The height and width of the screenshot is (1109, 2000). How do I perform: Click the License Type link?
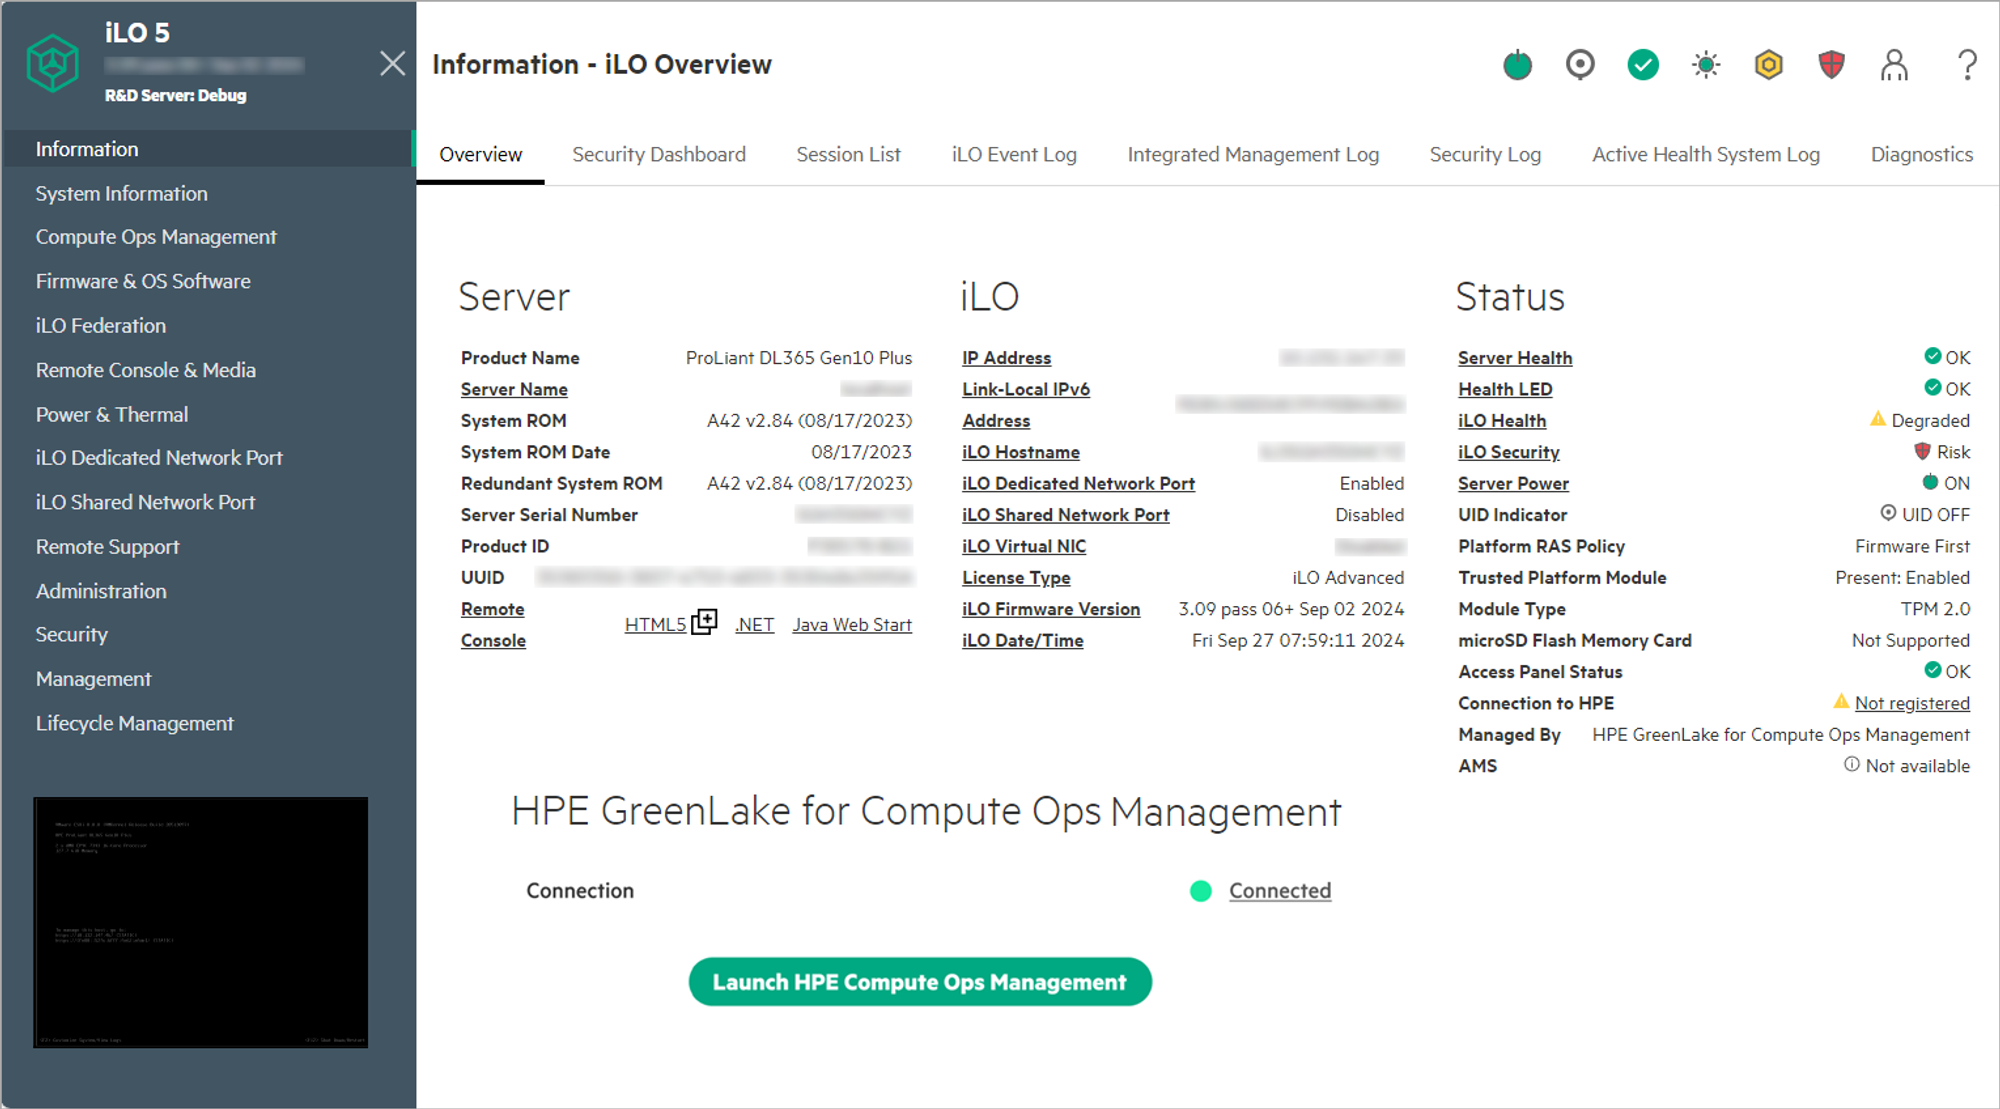coord(1016,578)
